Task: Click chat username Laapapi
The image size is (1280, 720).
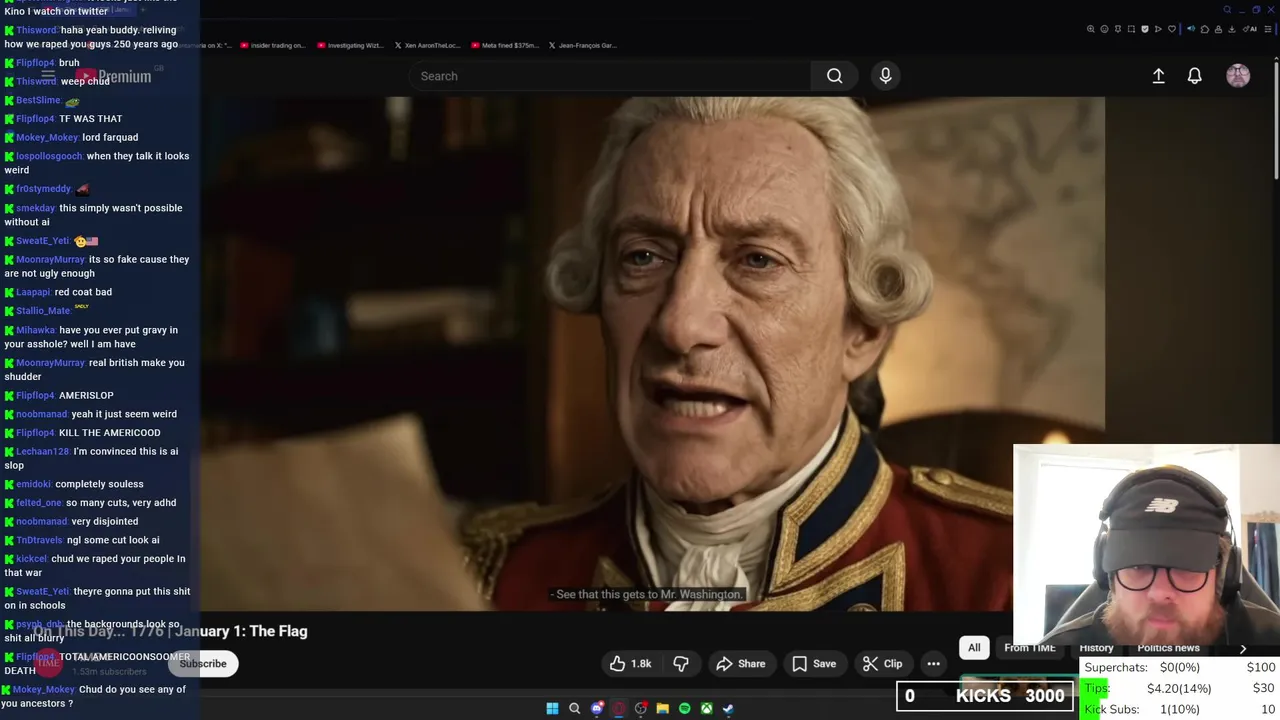Action: tap(33, 292)
